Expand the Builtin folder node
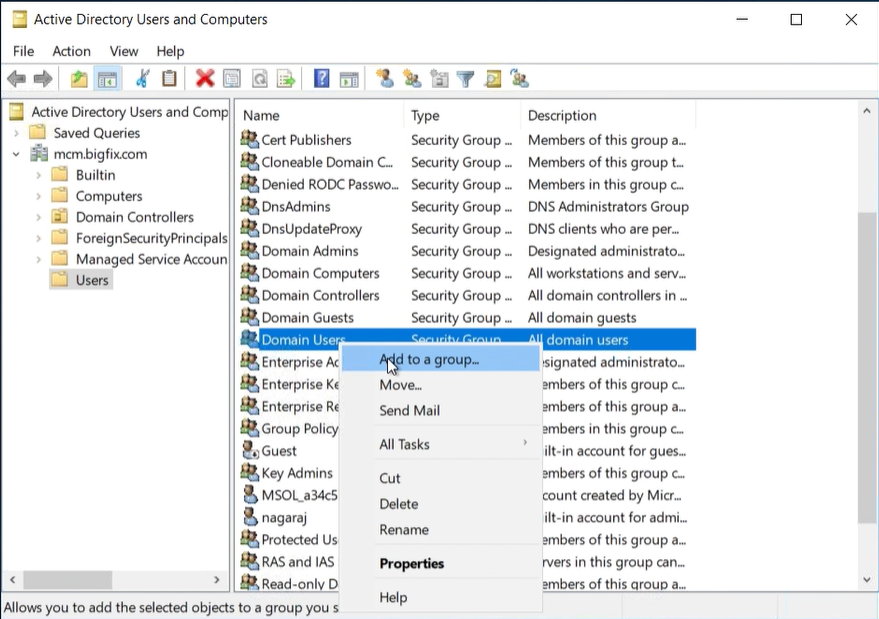This screenshot has width=879, height=619. [x=38, y=175]
